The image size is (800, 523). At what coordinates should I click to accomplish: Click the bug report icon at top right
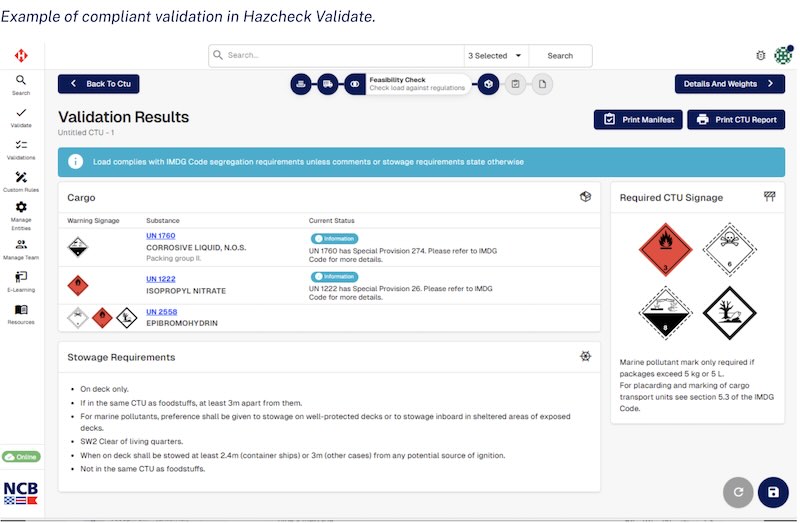pyautogui.click(x=760, y=56)
